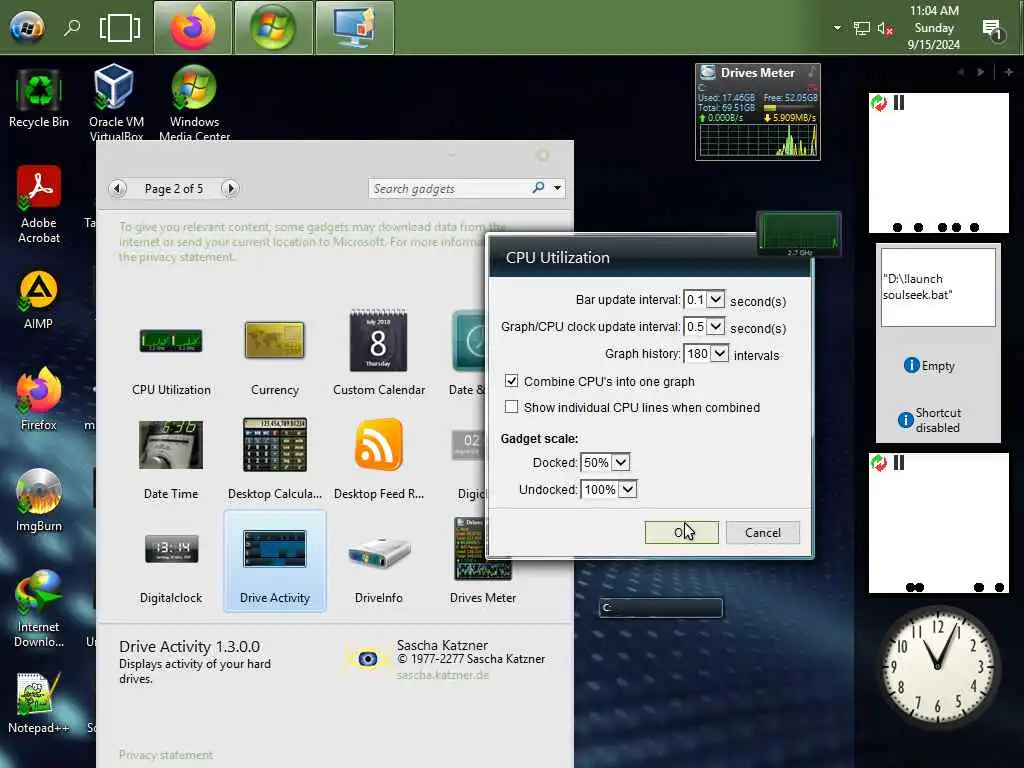Open AIMP desktop icon

click(39, 300)
